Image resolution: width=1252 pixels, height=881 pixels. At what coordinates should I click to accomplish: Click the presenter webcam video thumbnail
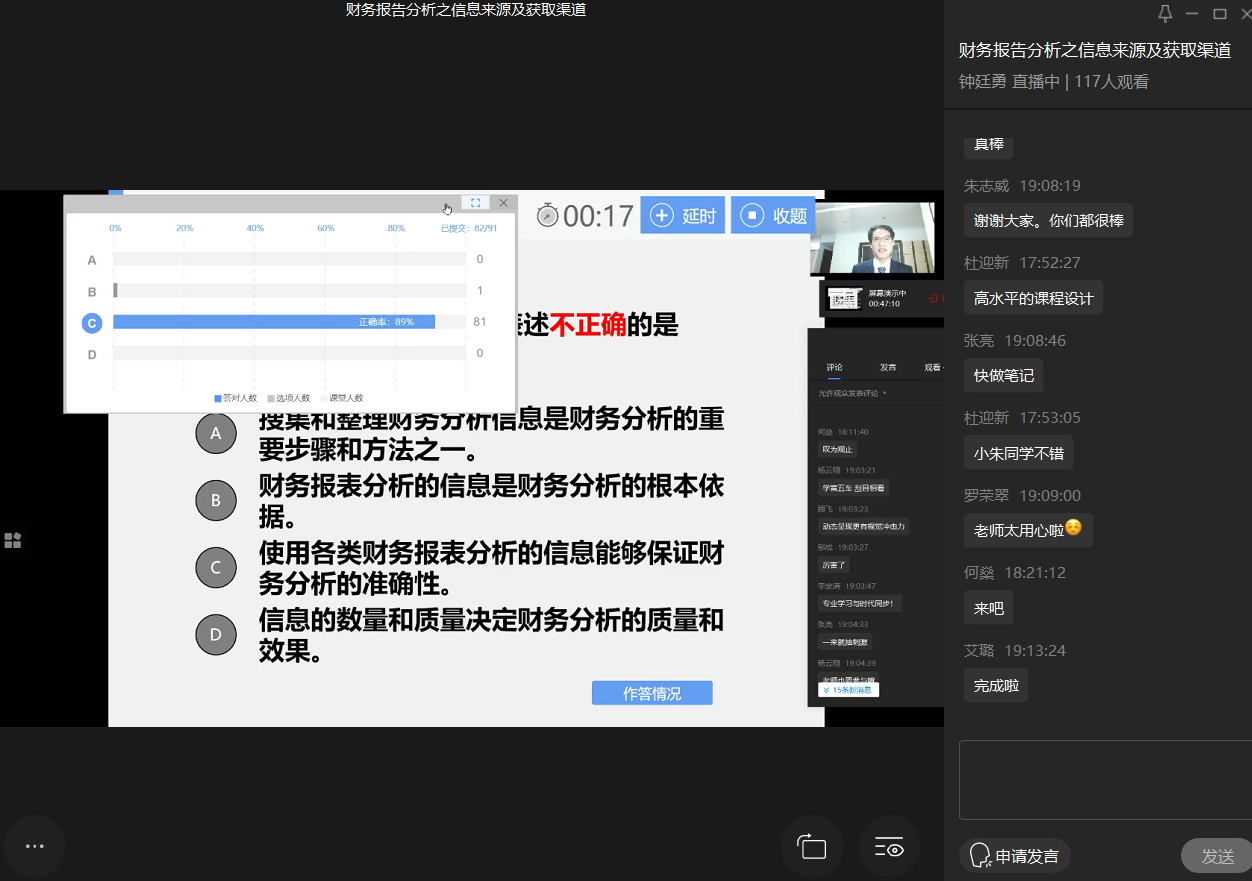click(x=873, y=238)
